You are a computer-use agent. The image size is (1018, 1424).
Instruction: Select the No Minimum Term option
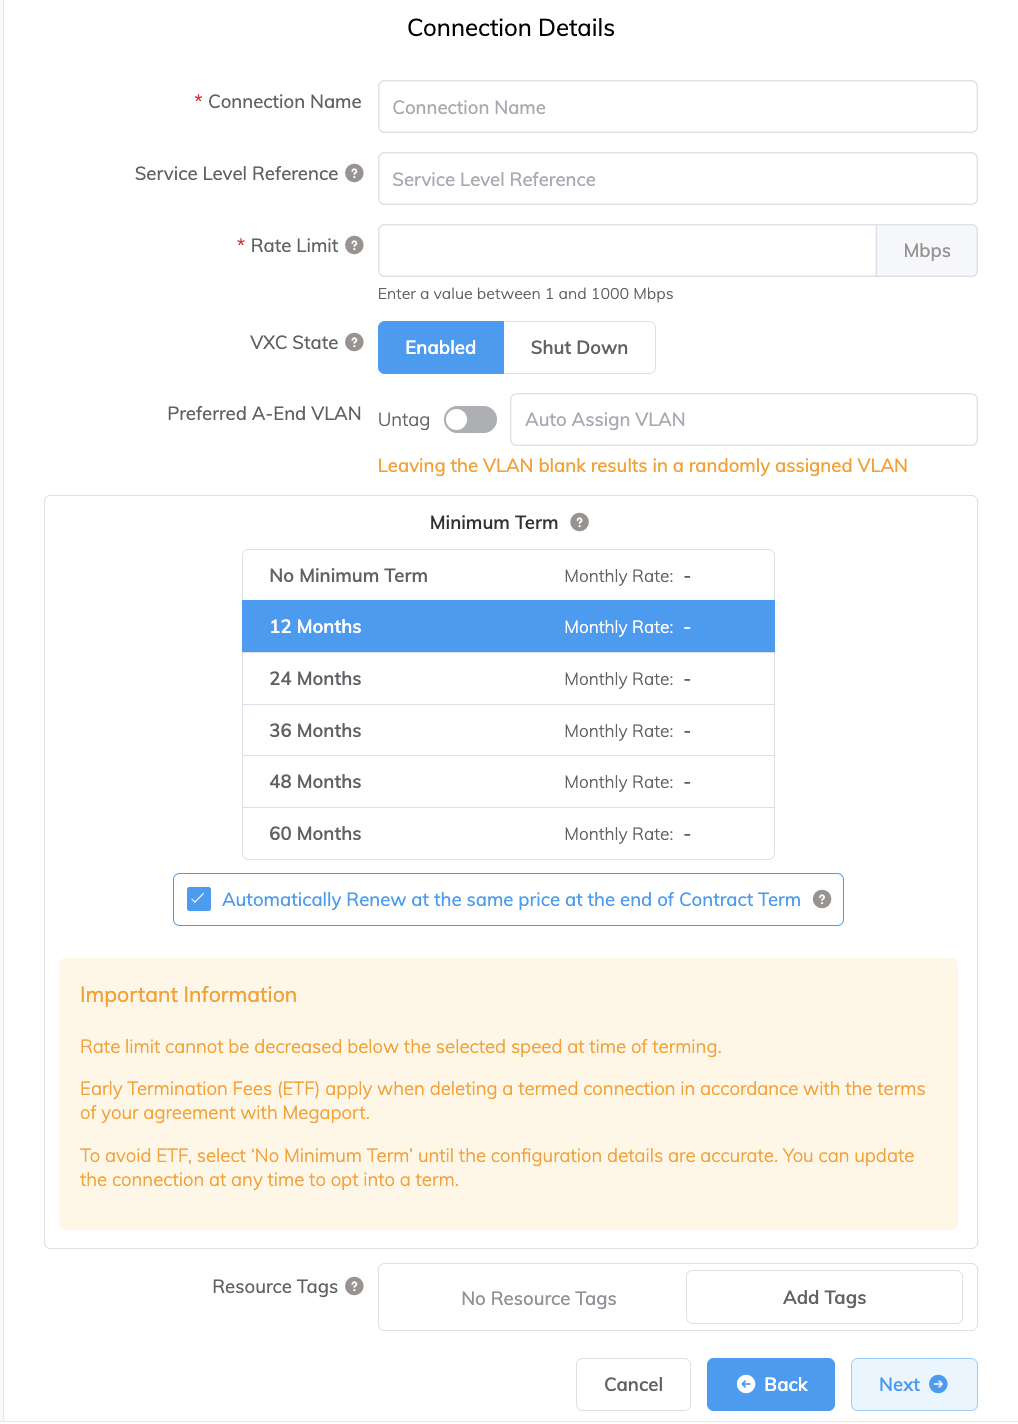coord(508,575)
